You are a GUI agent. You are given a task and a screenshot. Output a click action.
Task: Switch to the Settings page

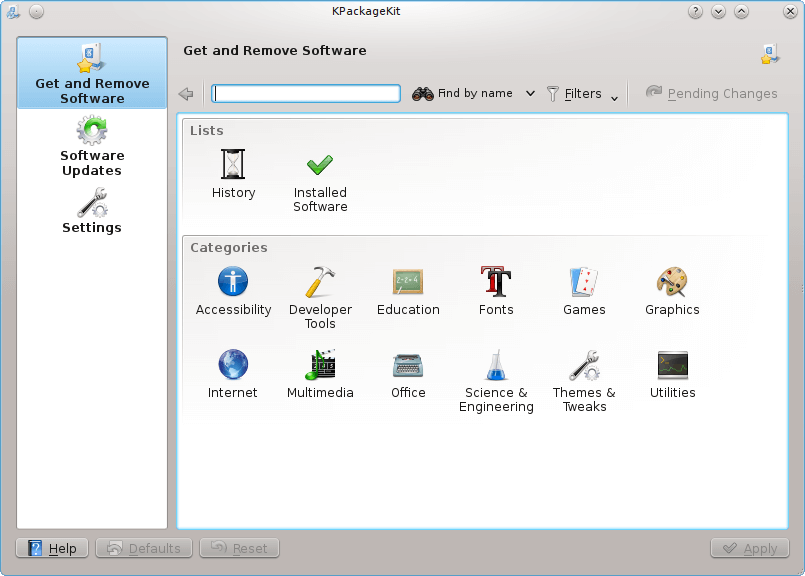click(x=92, y=212)
